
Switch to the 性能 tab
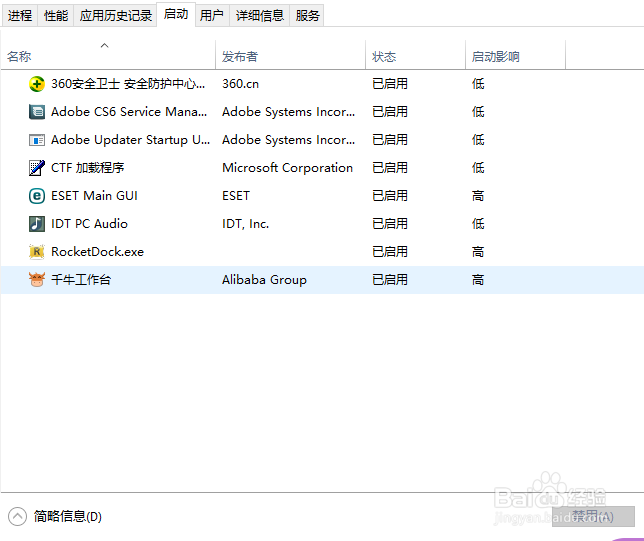(56, 16)
